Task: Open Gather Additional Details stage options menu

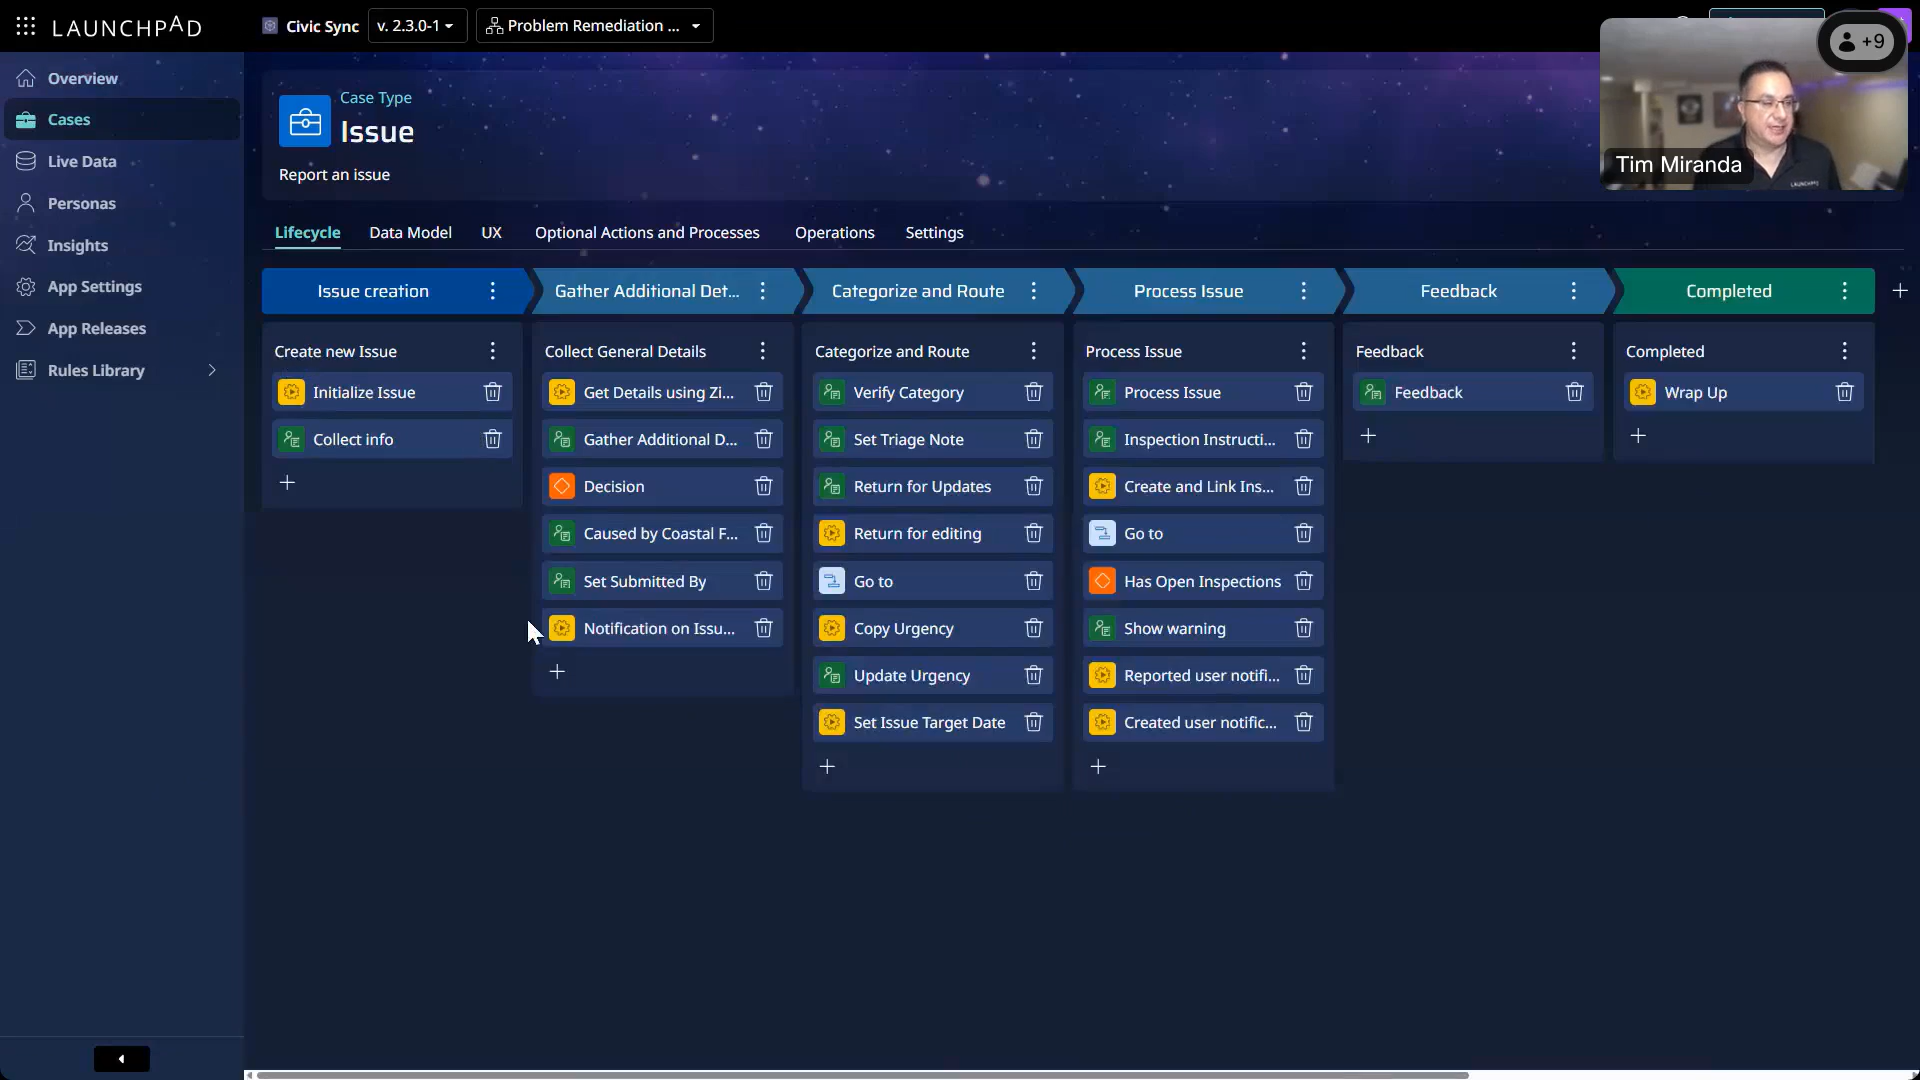Action: pyautogui.click(x=763, y=291)
